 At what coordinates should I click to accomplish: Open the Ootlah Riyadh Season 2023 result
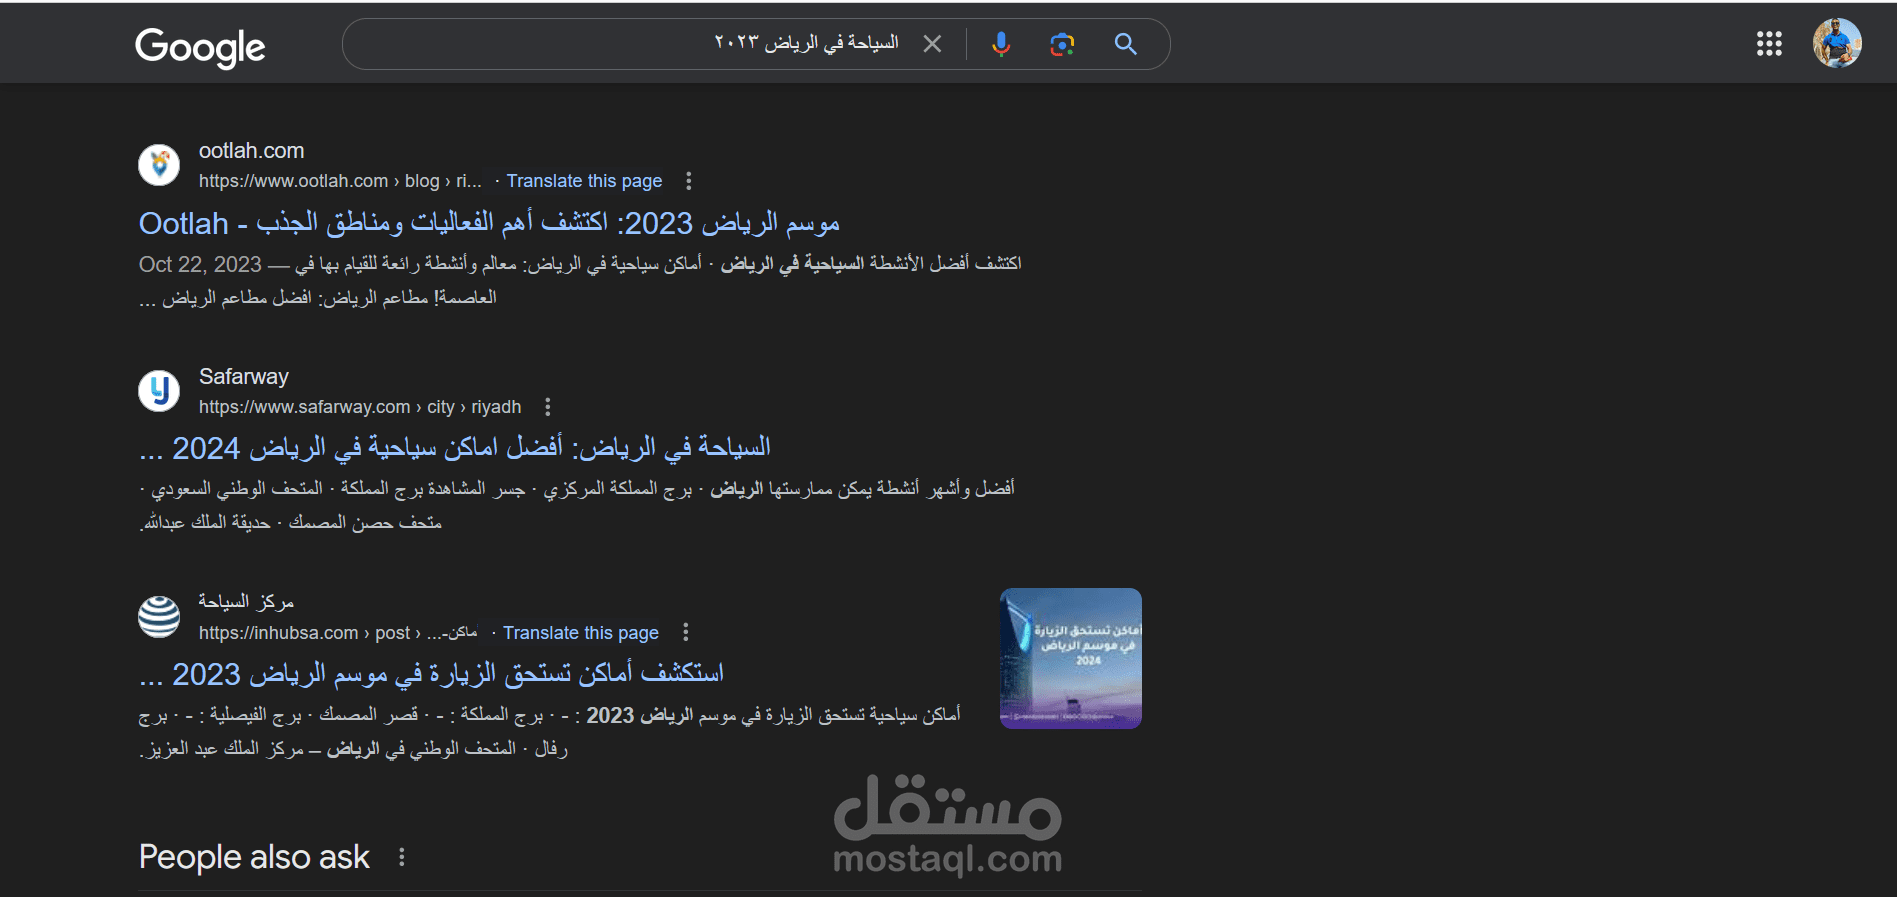click(x=489, y=223)
